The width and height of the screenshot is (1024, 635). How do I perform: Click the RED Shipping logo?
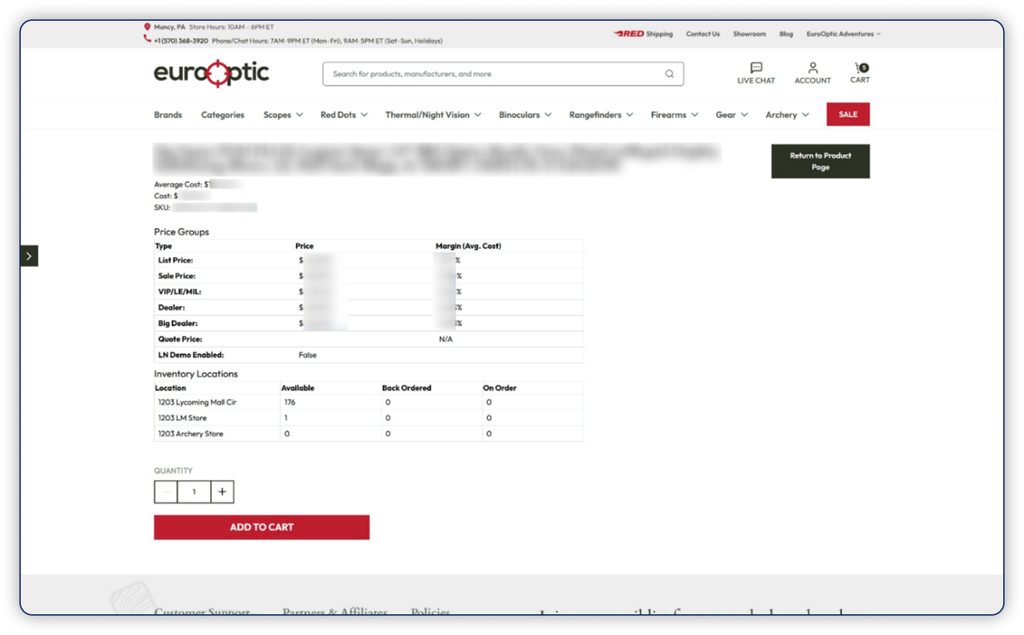point(630,33)
